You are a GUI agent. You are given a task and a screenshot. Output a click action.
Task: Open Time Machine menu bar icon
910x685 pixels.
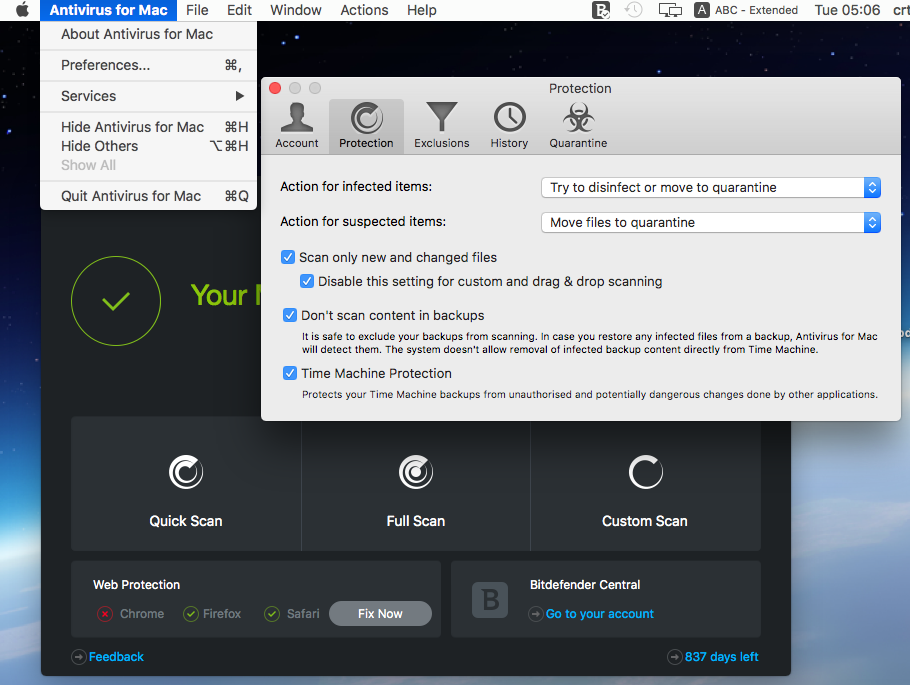point(634,10)
